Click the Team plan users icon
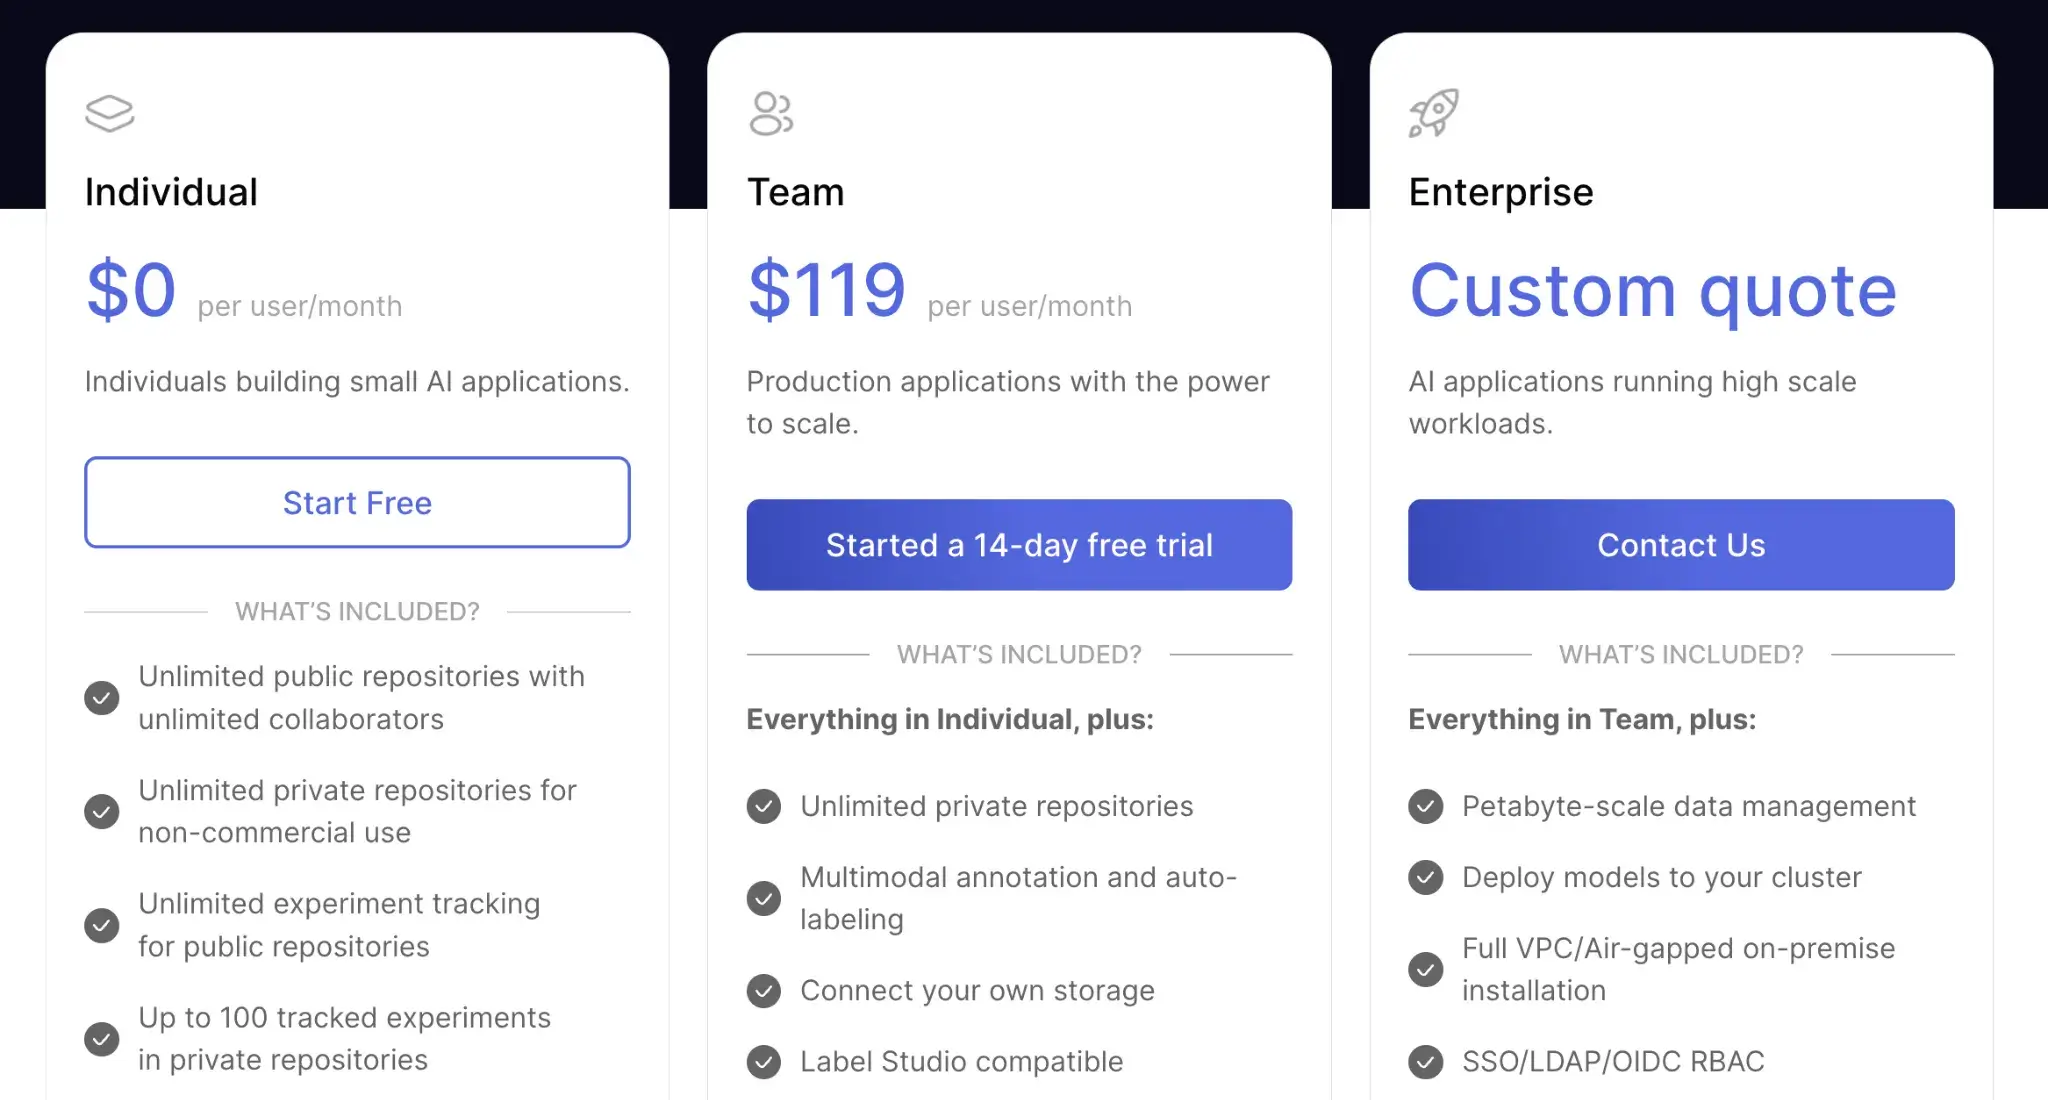 pos(771,113)
